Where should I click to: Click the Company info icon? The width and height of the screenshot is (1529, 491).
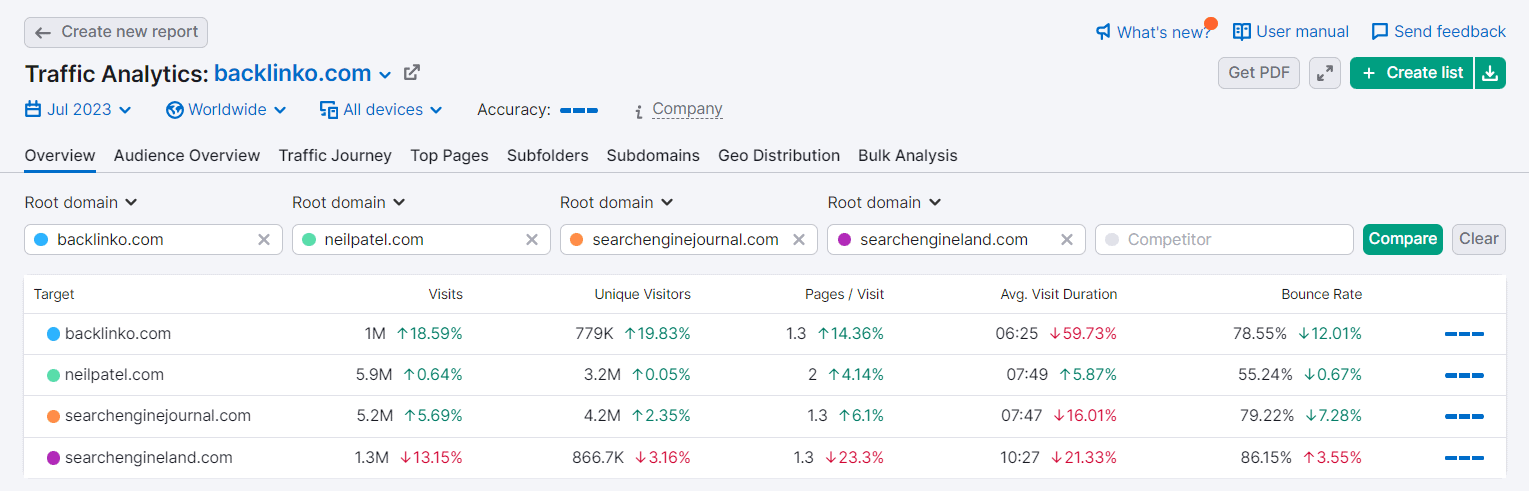[x=638, y=111]
